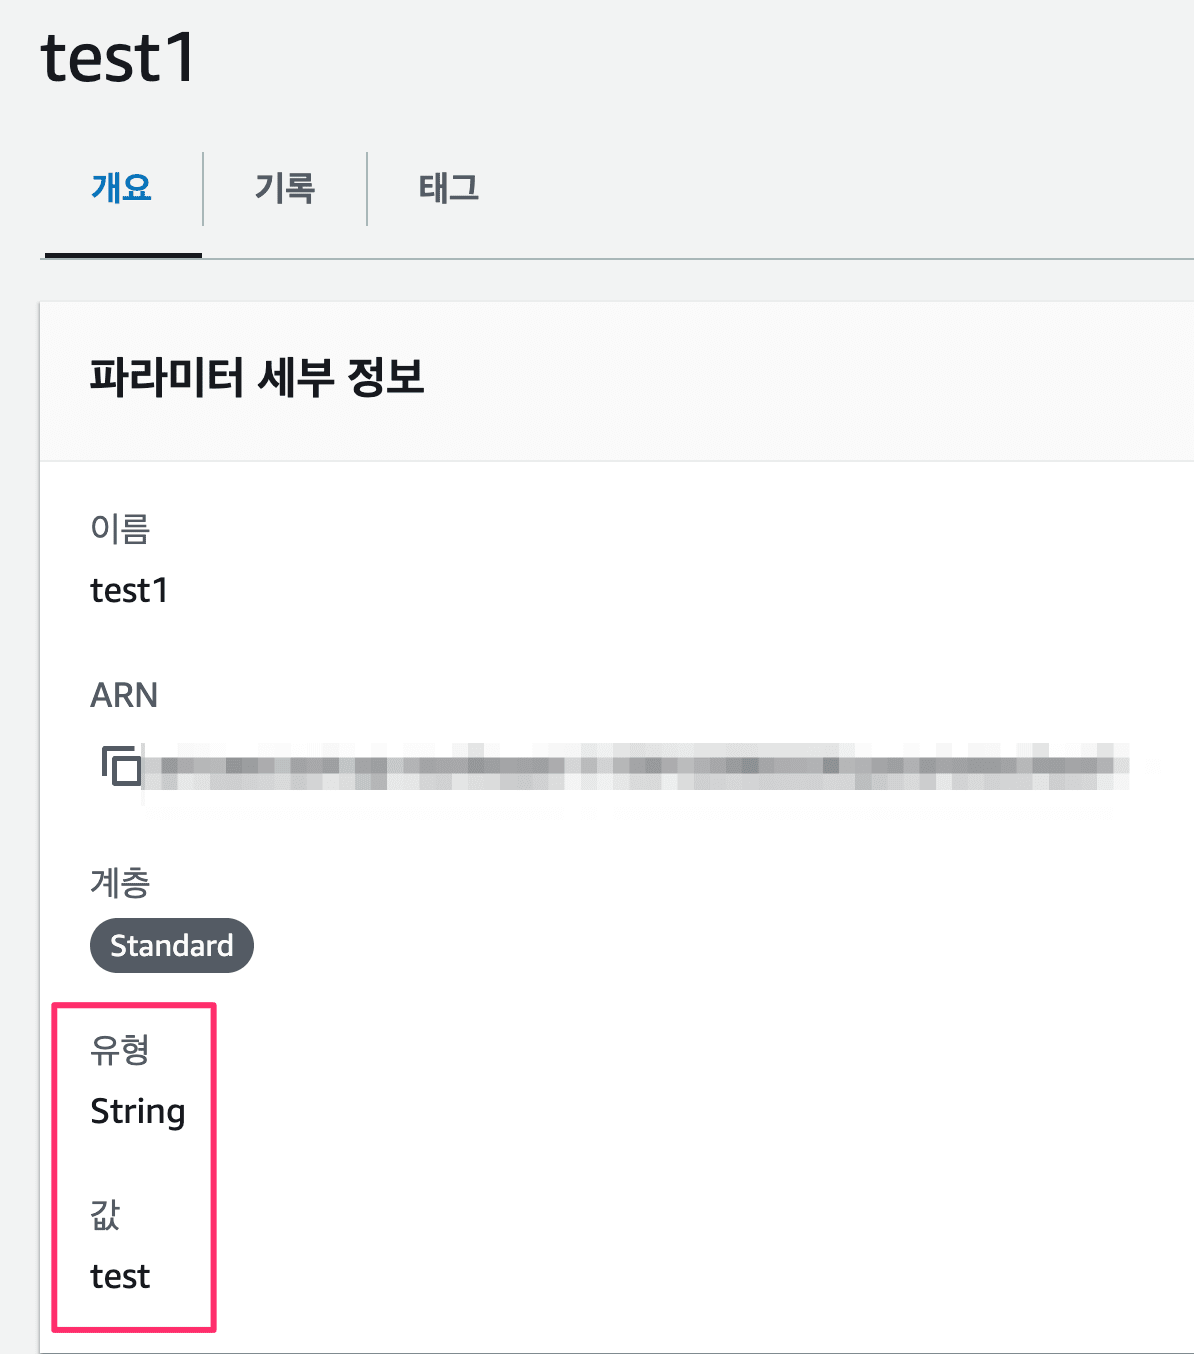Open the 태그 tab
This screenshot has height=1354, width=1194.
449,188
